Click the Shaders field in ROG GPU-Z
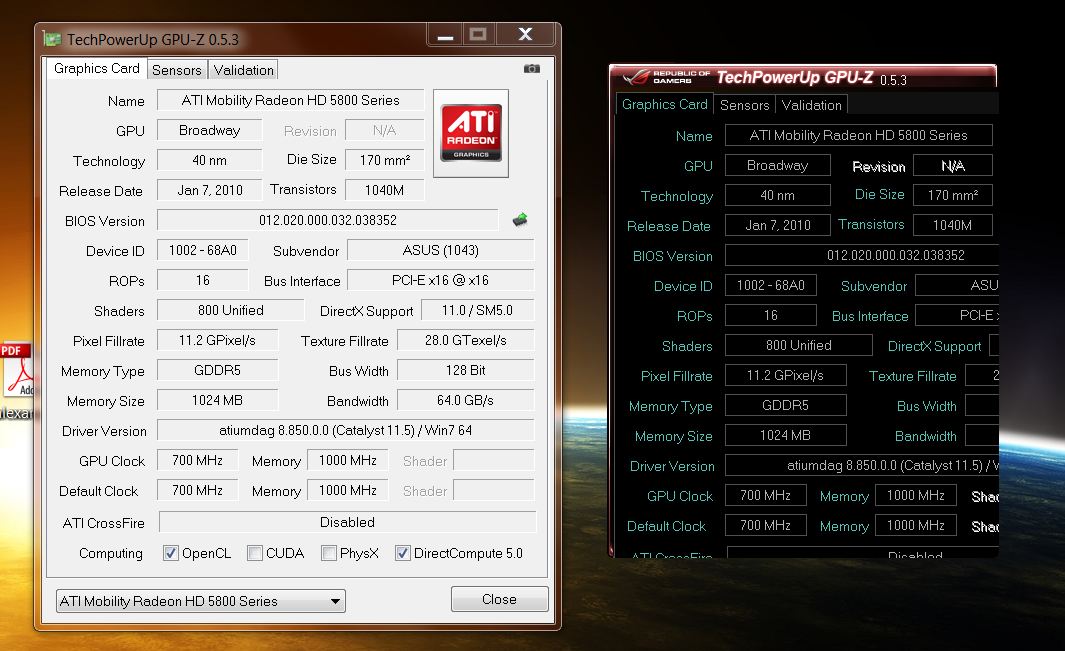The width and height of the screenshot is (1065, 651). pyautogui.click(x=799, y=345)
